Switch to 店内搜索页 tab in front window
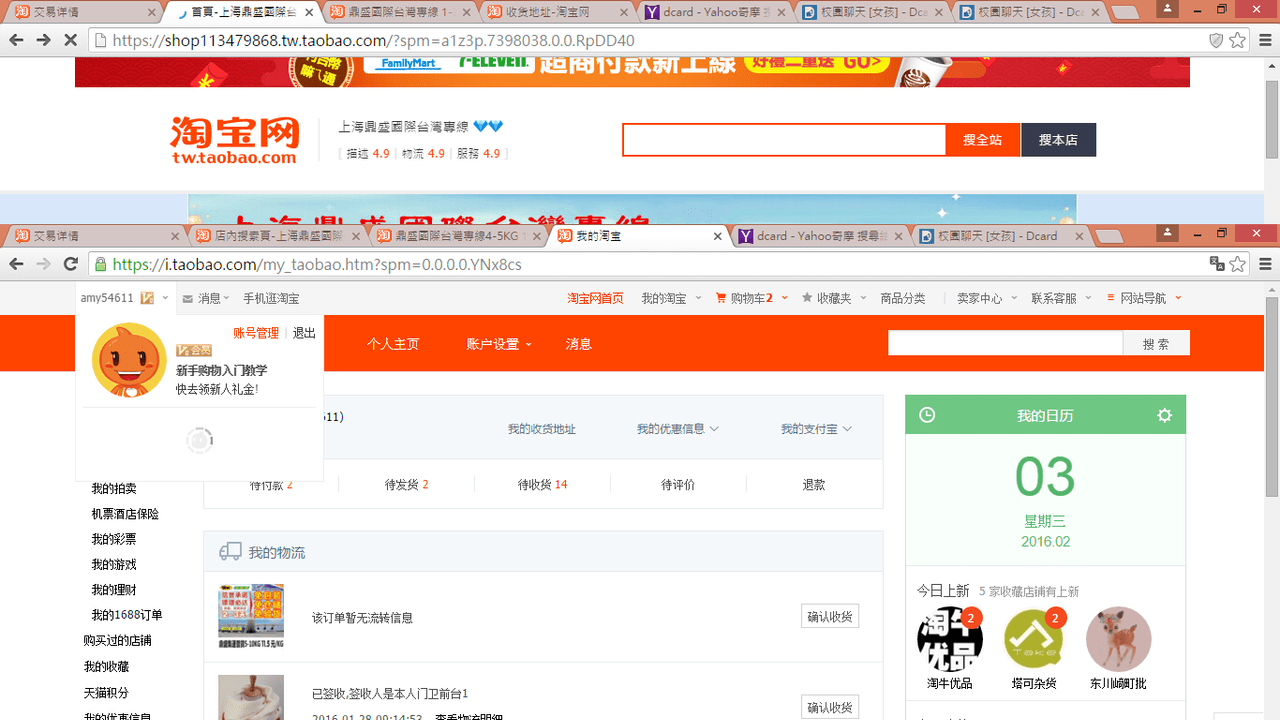 click(279, 236)
